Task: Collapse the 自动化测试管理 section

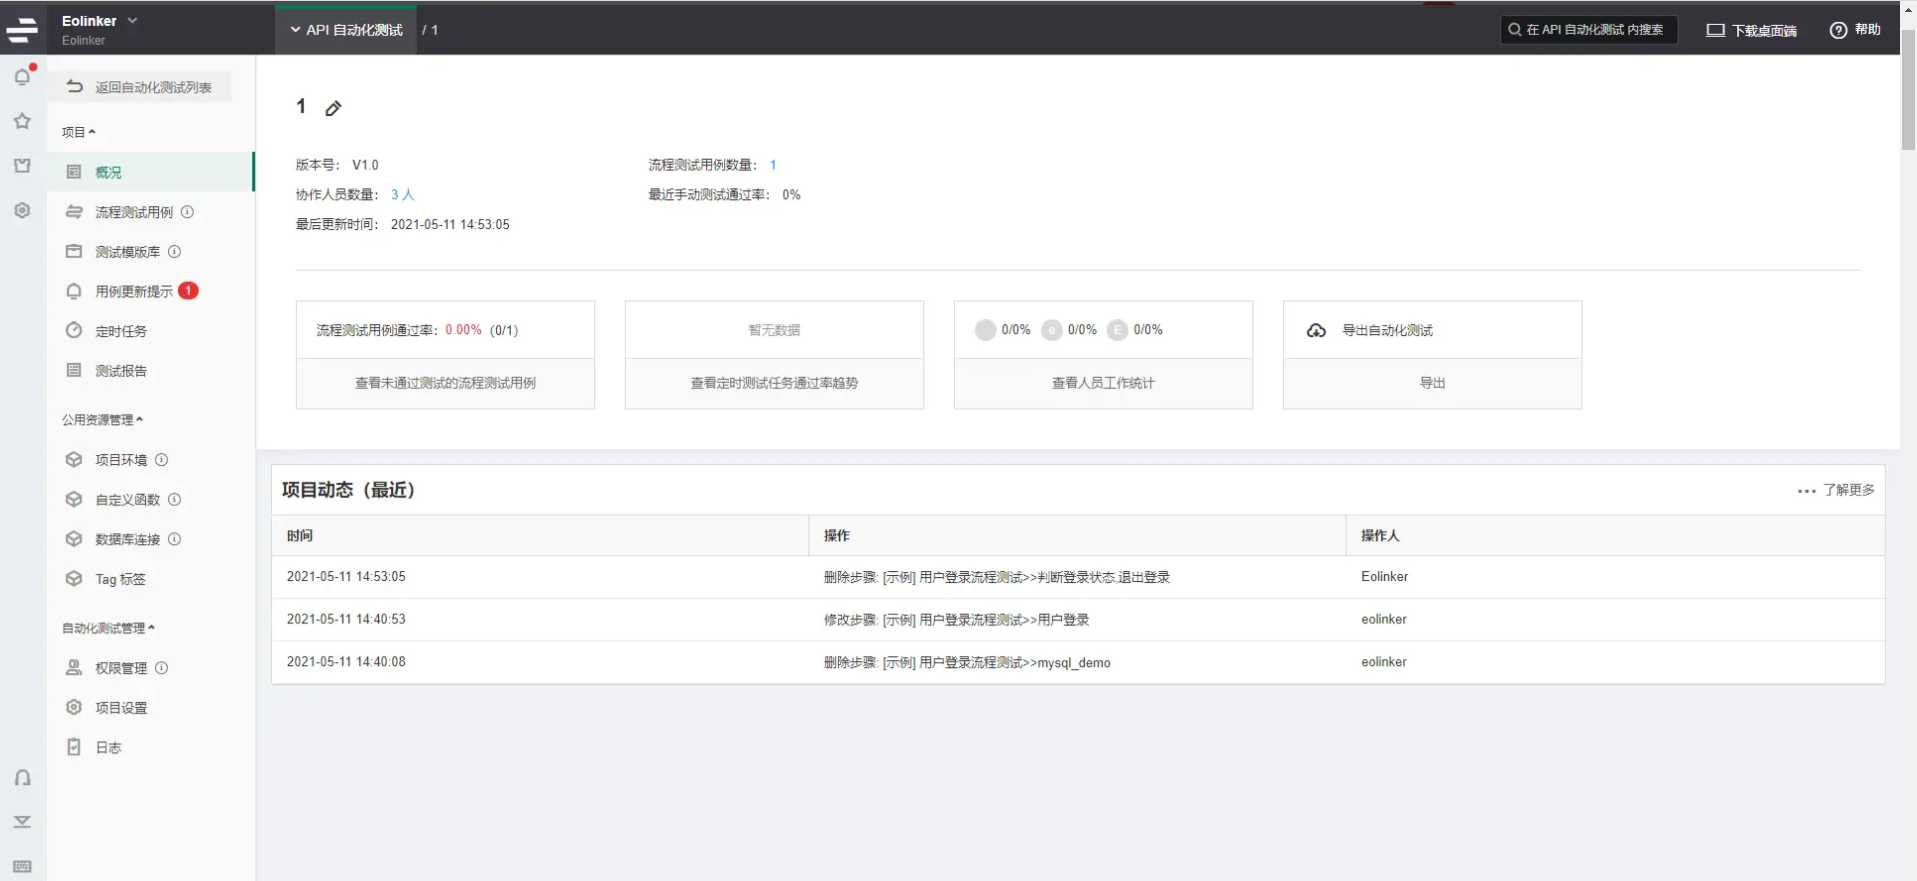Action: (x=108, y=628)
